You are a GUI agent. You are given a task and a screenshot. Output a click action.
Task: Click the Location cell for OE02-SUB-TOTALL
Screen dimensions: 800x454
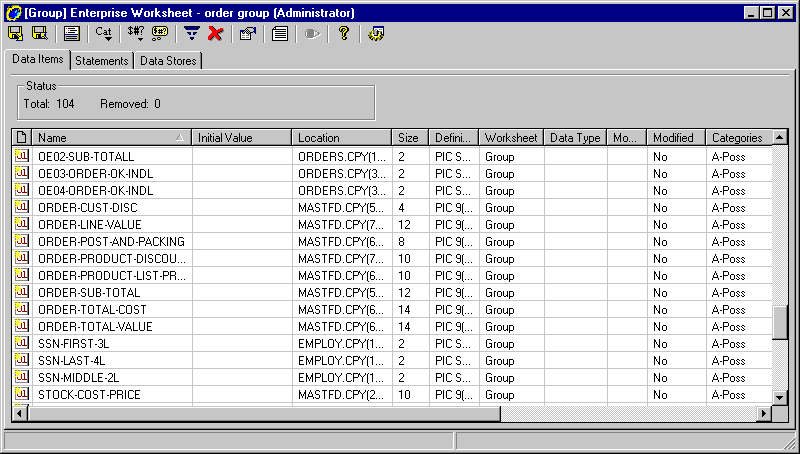(342, 157)
